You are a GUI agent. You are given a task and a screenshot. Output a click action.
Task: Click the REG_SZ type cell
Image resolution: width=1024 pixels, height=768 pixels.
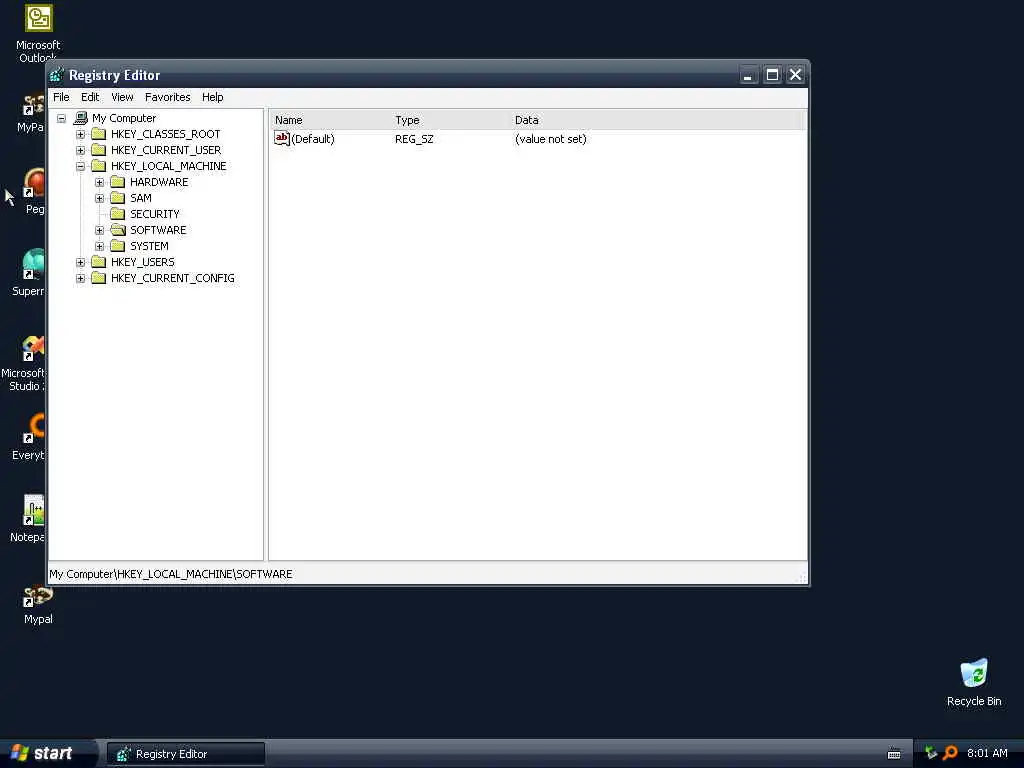coord(414,139)
